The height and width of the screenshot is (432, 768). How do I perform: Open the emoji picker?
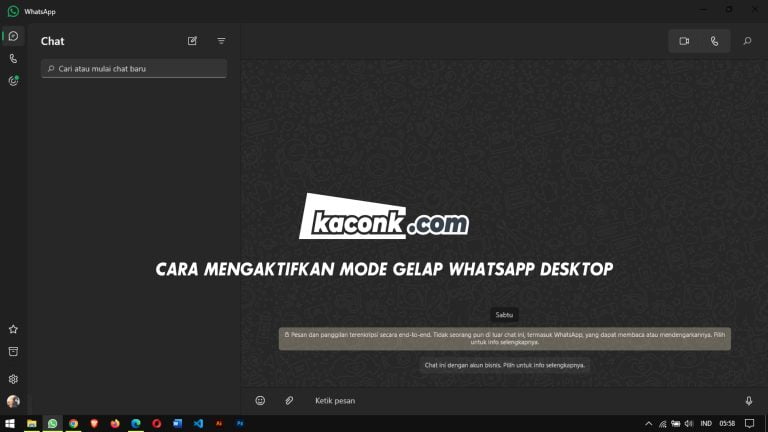click(260, 401)
